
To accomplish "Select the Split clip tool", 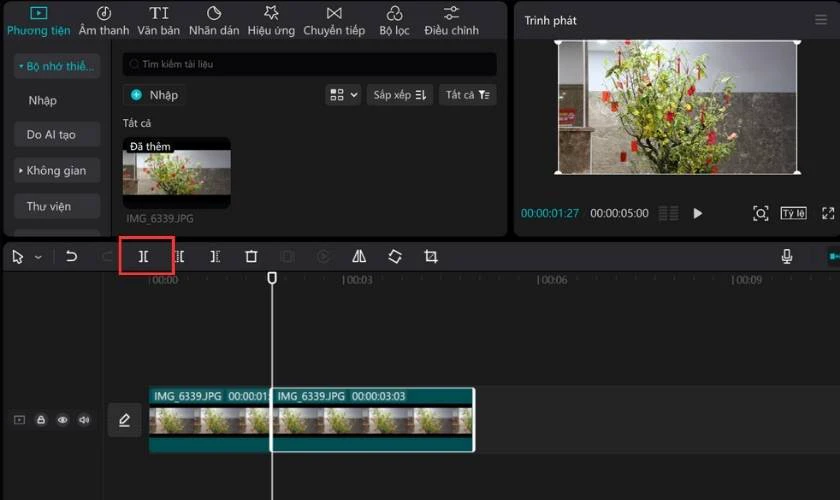I will coord(144,257).
